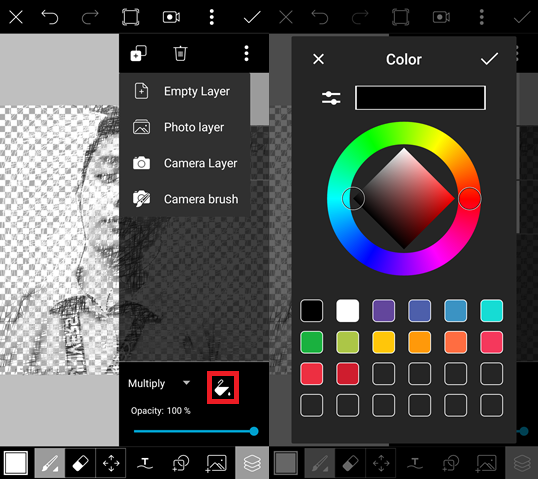This screenshot has height=479, width=538.
Task: Tap the paint bucket fill icon
Action: coord(223,388)
